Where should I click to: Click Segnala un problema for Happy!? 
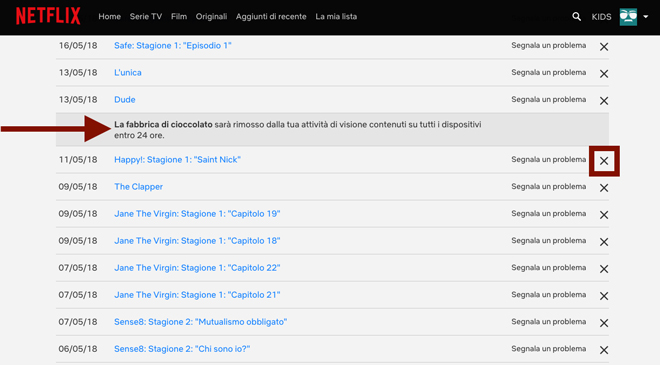[x=548, y=159]
